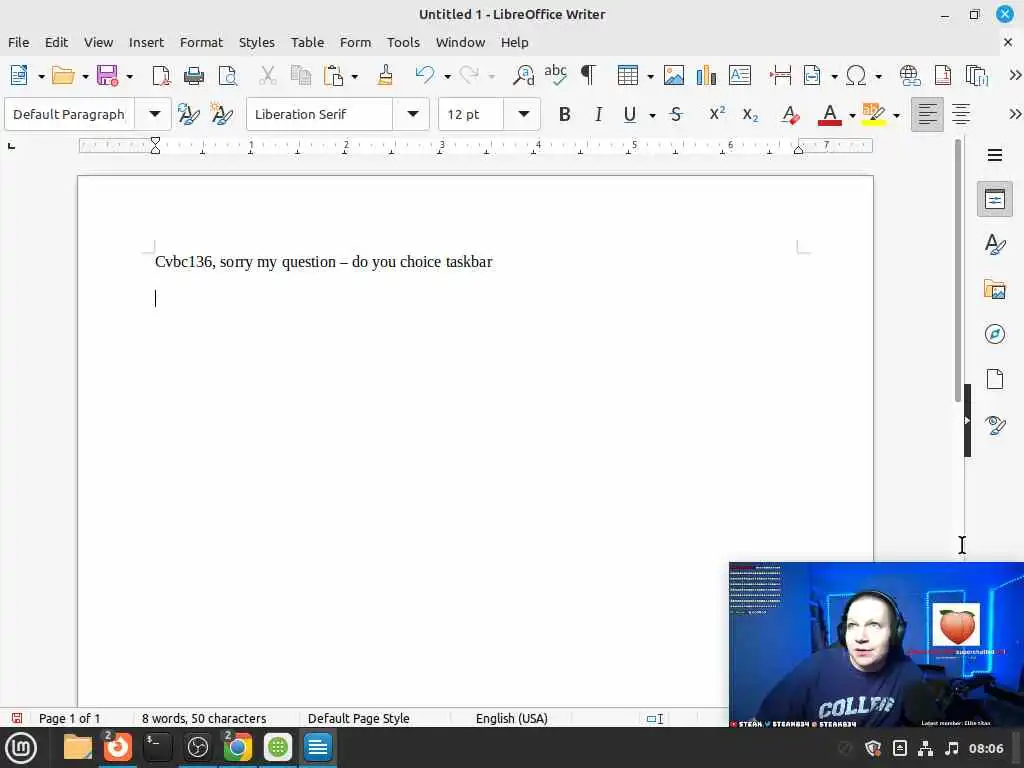This screenshot has width=1024, height=768.
Task: Apply yellow Highlighting Color swatch
Action: click(x=874, y=115)
